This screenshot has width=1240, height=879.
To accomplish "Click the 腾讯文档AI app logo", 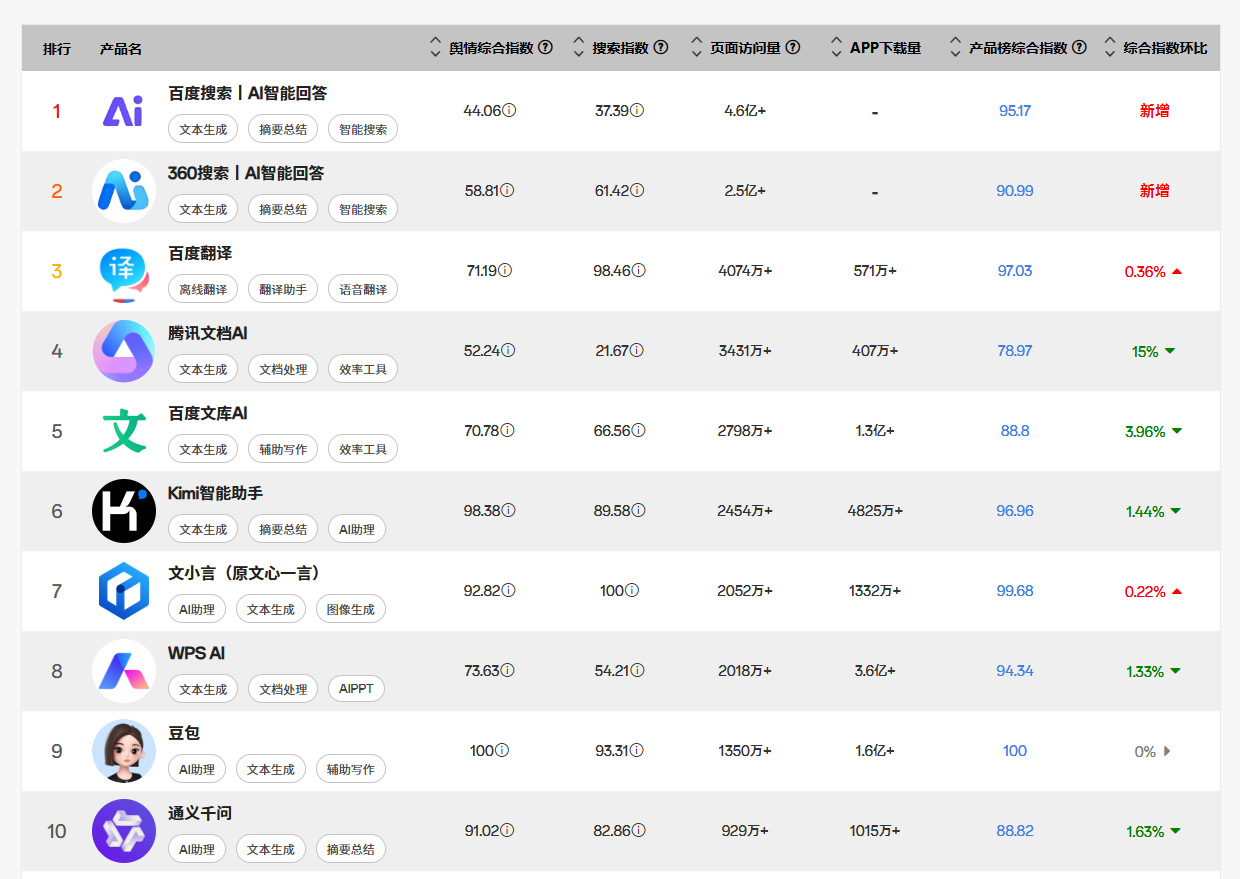I will click(124, 351).
